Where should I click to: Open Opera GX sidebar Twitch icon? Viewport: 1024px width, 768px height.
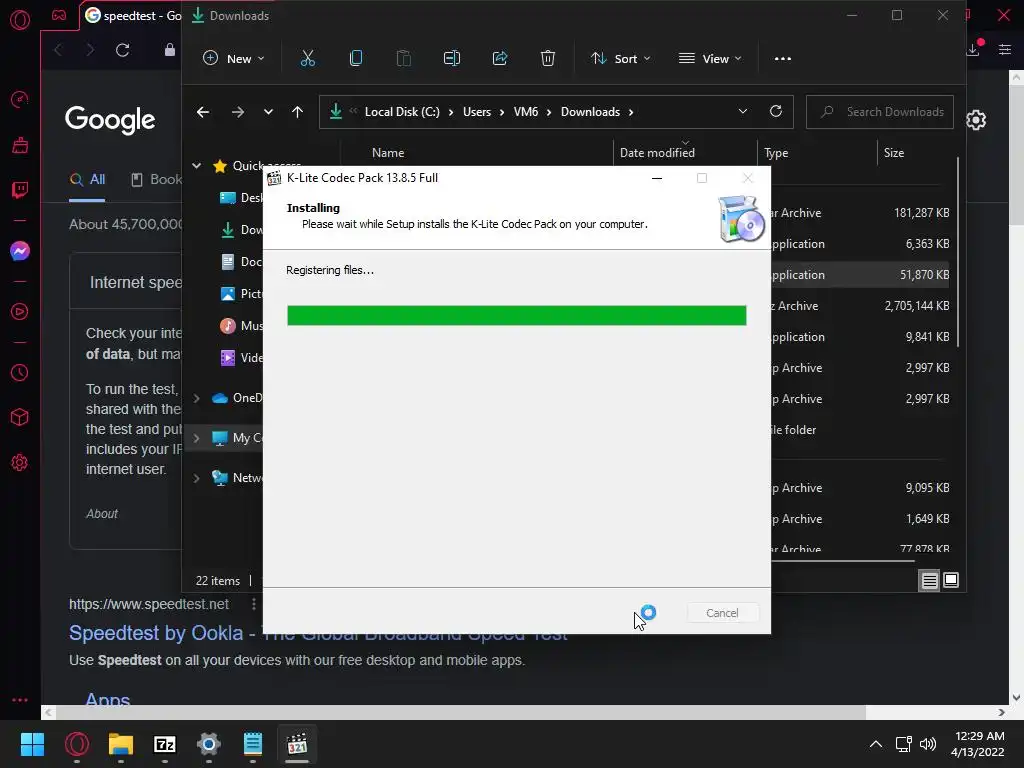[x=20, y=190]
